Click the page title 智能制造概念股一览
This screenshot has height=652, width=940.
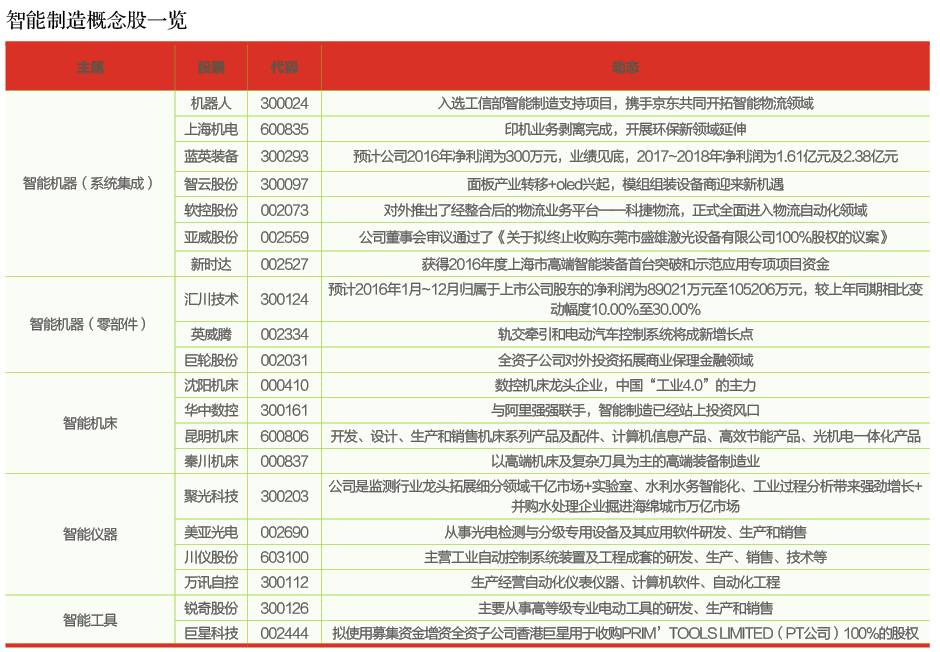tap(97, 20)
